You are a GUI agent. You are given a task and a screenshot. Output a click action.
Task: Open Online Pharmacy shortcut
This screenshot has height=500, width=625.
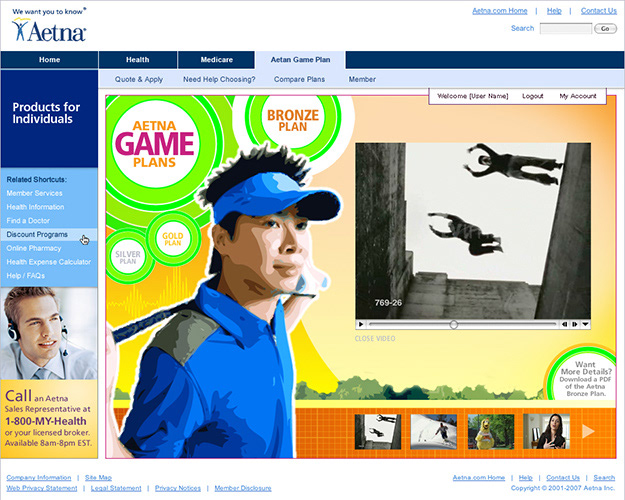tap(33, 248)
